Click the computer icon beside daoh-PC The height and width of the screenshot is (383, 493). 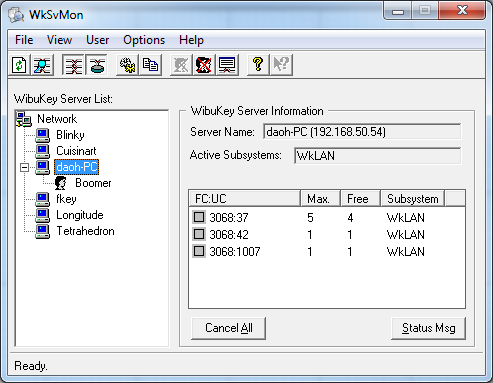[43, 167]
